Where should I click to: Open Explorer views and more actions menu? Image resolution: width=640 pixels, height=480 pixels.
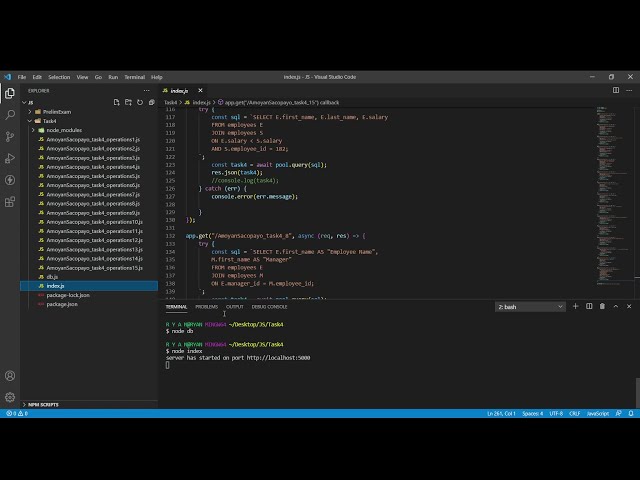pos(147,91)
